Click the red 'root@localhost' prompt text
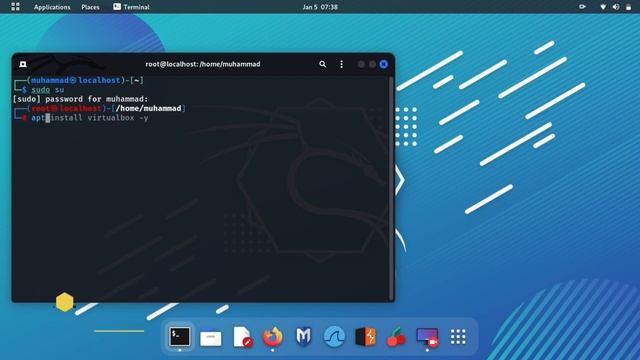The width and height of the screenshot is (640, 360). coord(66,109)
